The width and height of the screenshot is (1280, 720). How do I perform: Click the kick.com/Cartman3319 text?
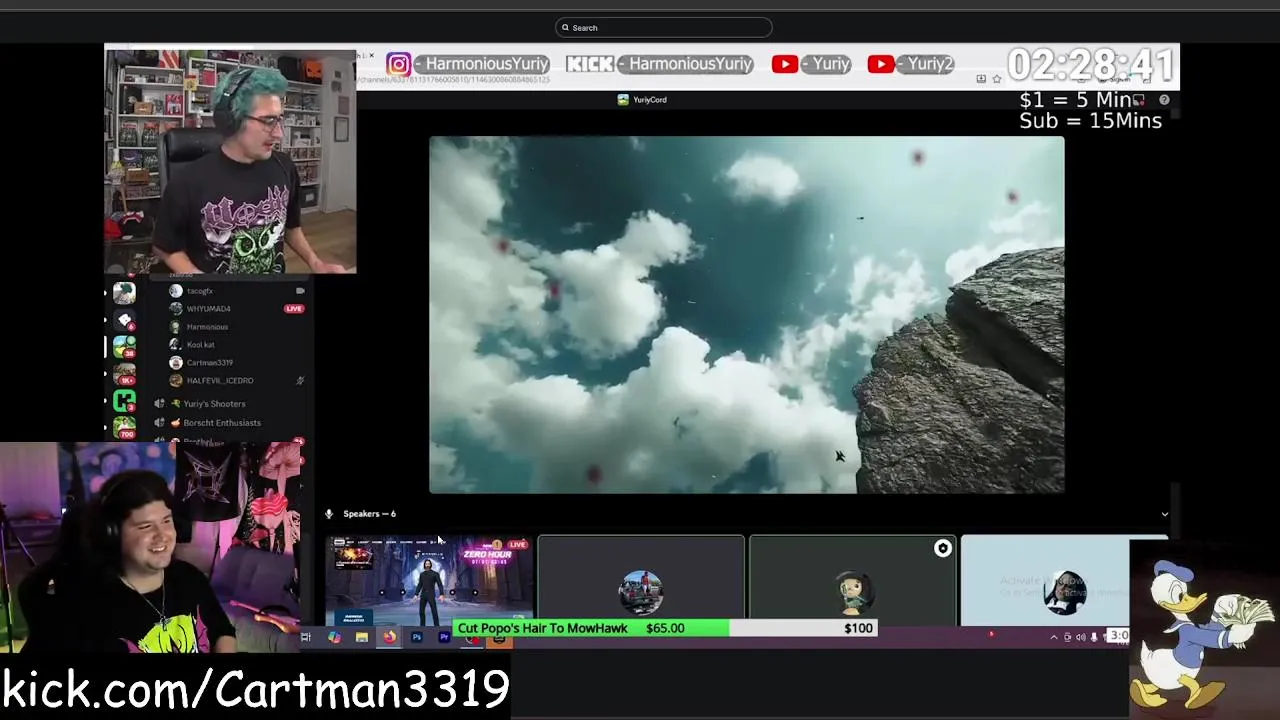coord(255,690)
